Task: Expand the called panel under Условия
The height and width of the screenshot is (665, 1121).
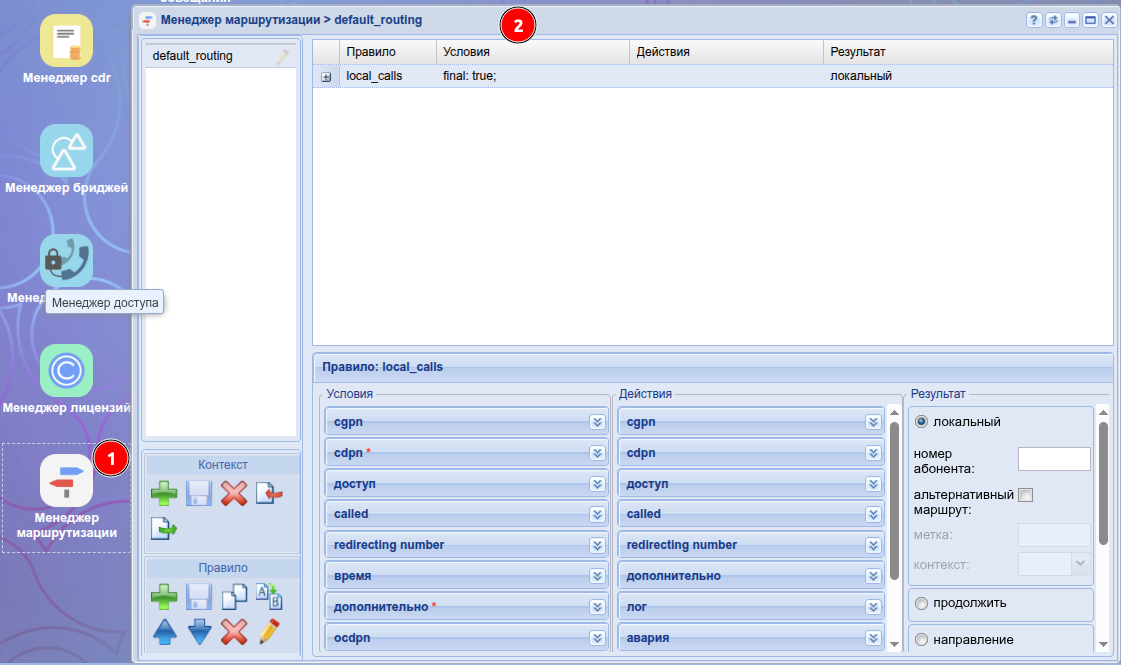Action: (598, 514)
